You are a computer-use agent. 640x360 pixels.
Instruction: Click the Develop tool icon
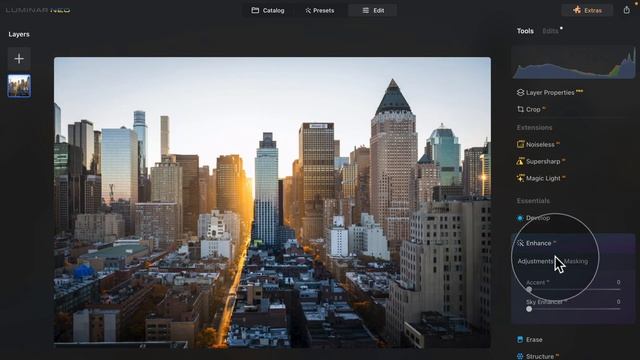tap(520, 218)
